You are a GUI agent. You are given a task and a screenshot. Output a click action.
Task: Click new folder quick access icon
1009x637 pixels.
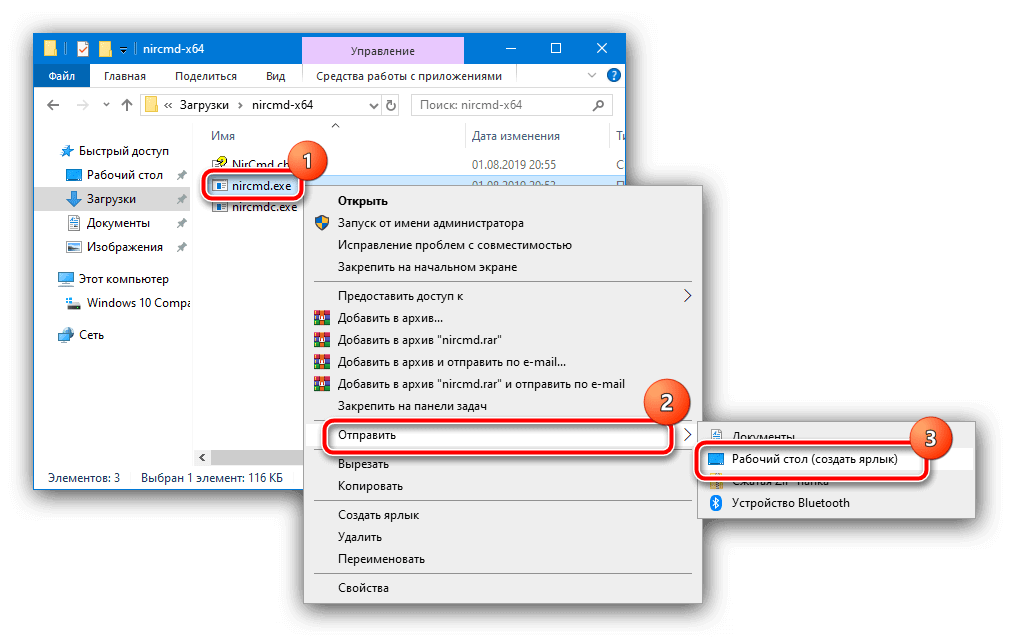105,49
